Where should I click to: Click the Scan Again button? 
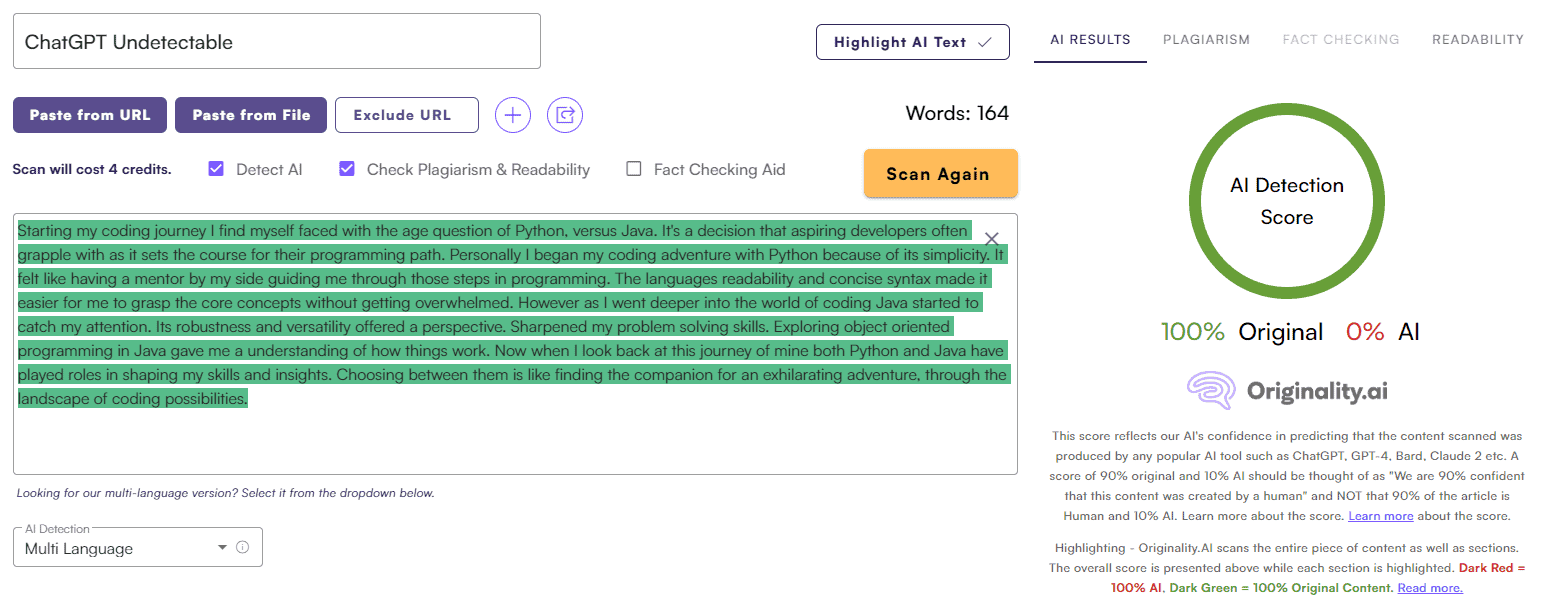coord(940,174)
